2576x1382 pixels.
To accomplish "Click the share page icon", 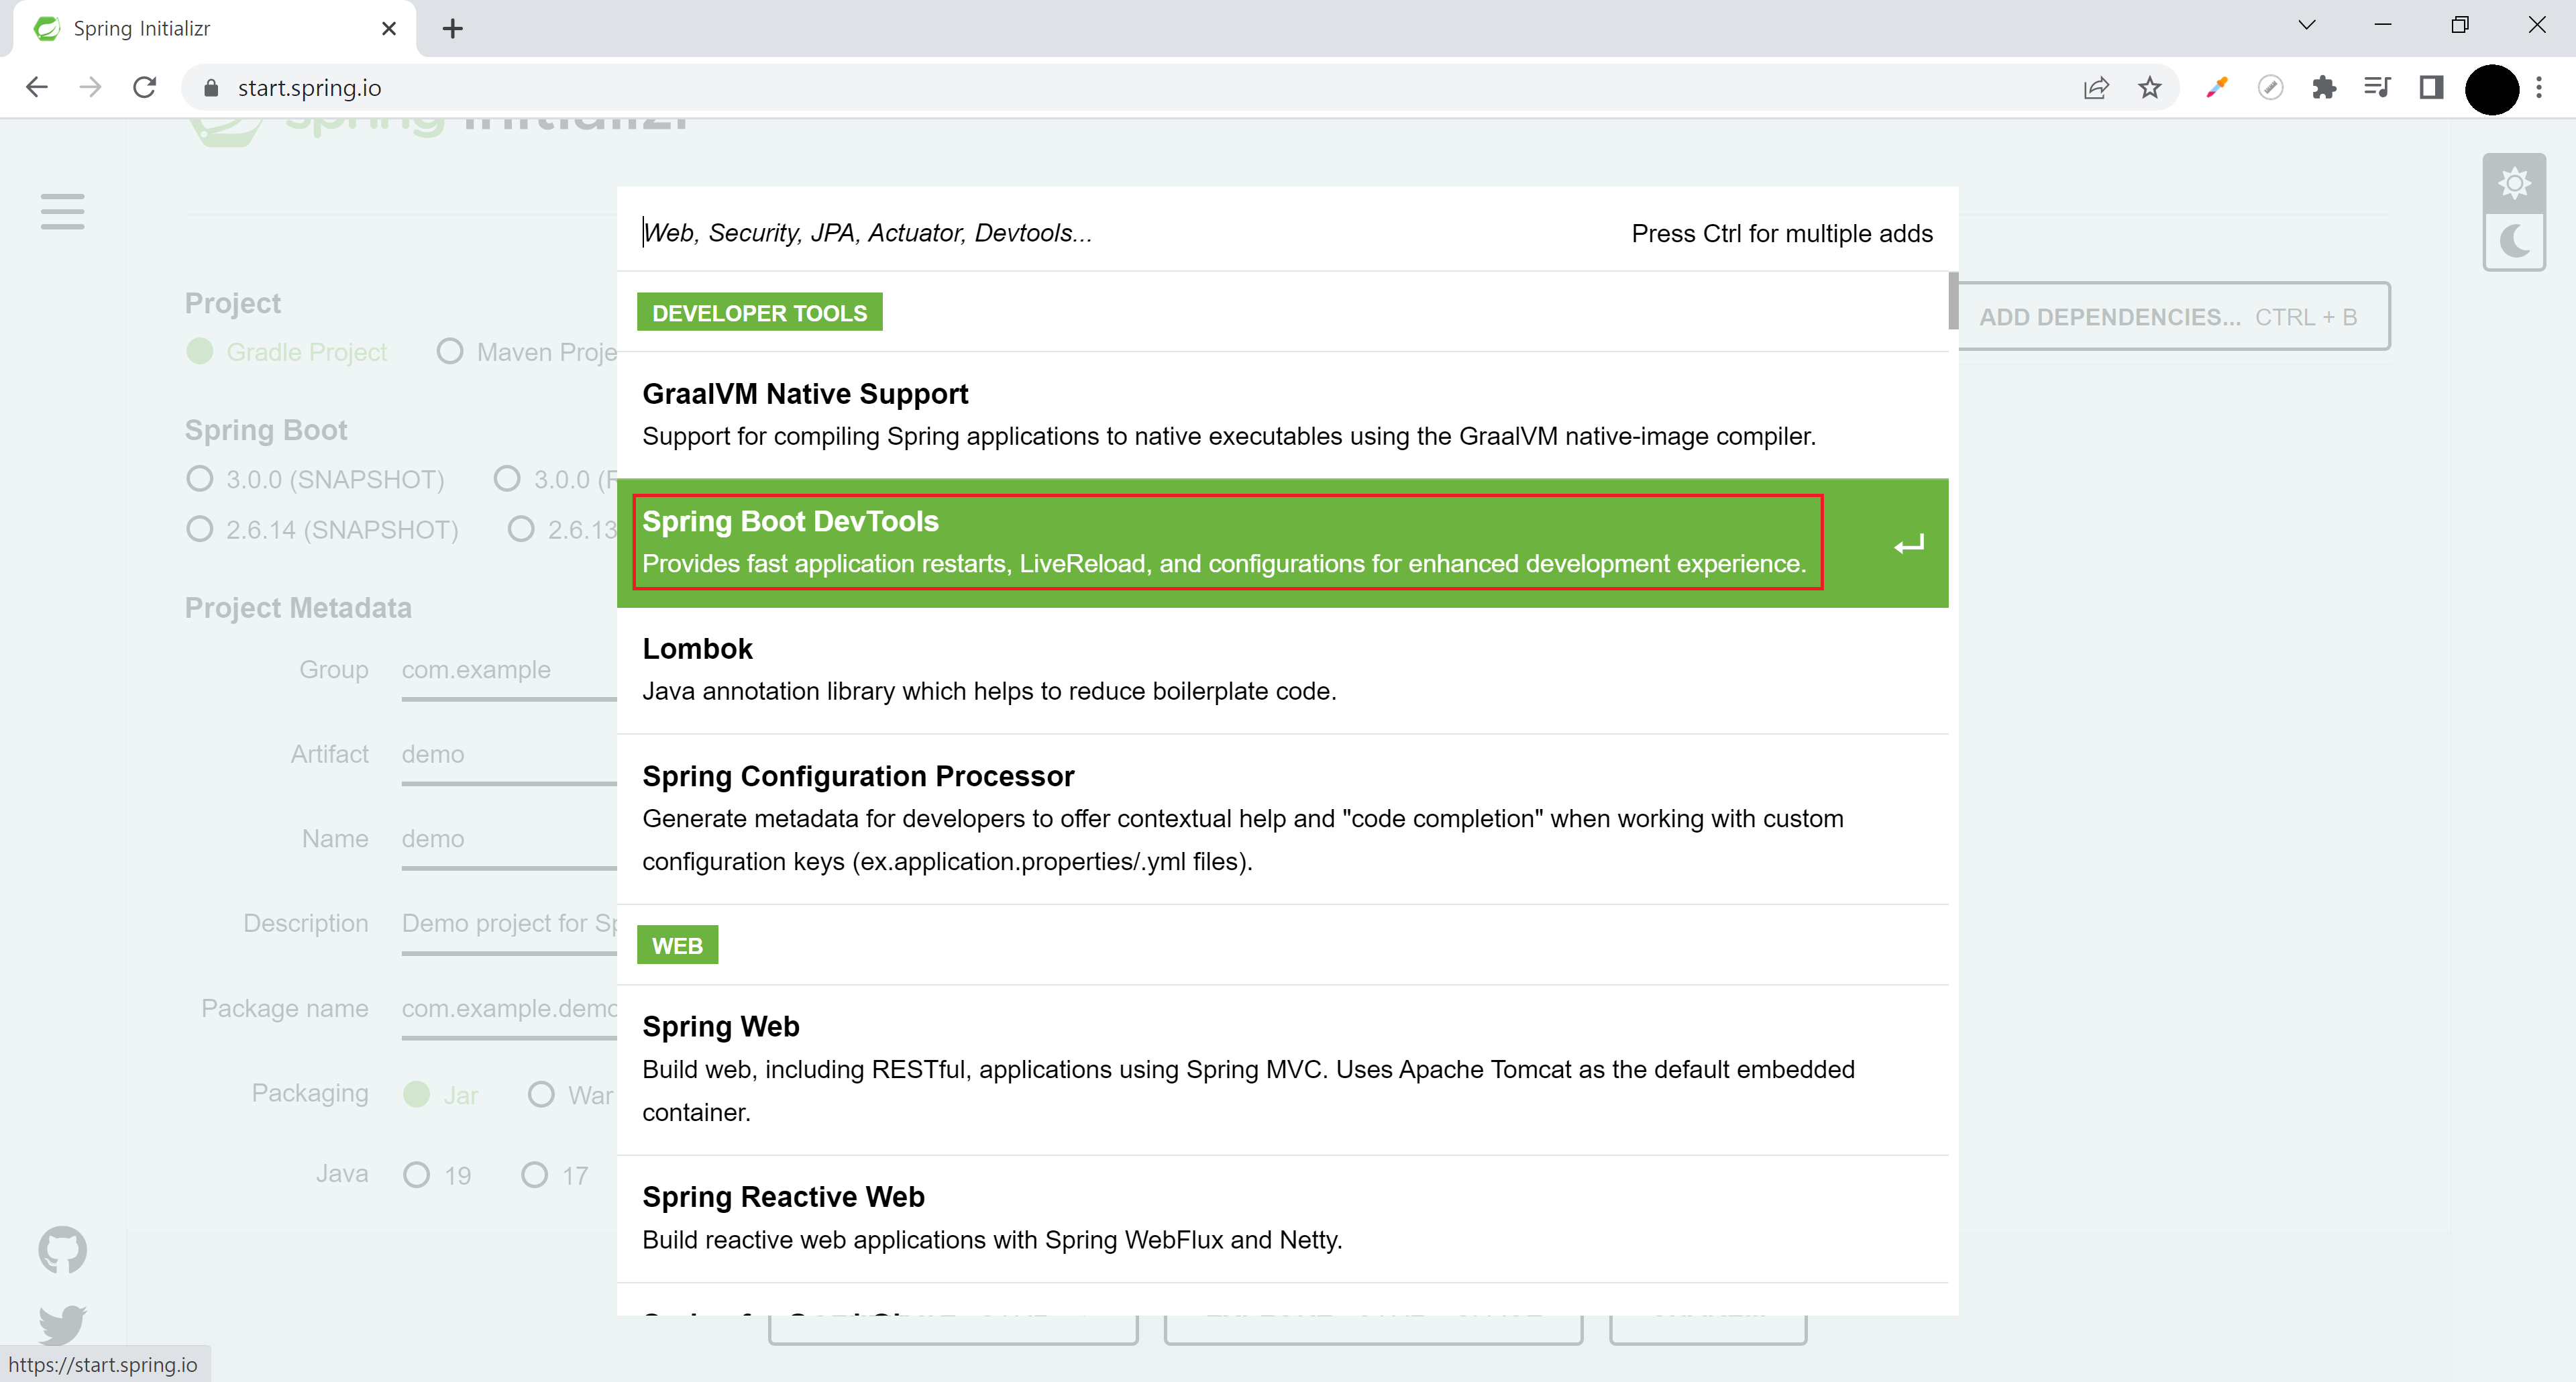I will [x=2096, y=88].
